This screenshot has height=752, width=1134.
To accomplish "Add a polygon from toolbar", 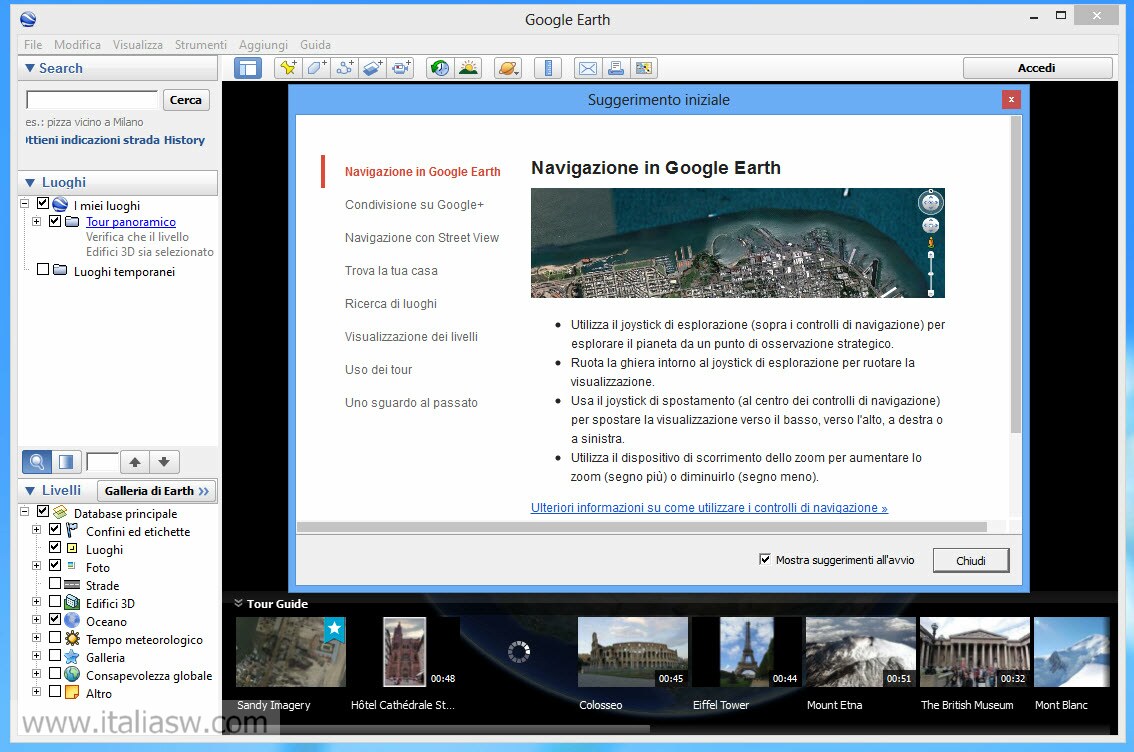I will [317, 68].
